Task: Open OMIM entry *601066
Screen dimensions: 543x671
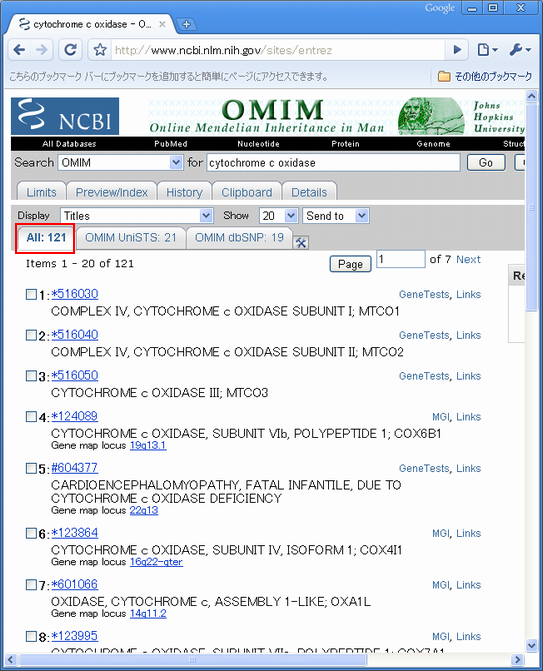Action: tap(74, 584)
